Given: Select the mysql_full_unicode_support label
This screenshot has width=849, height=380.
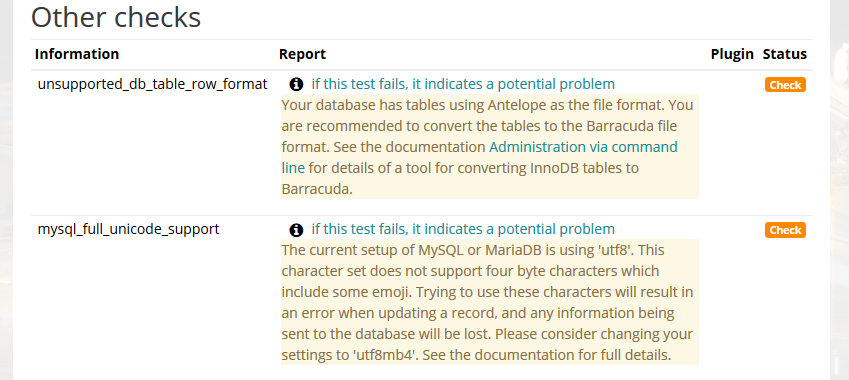Looking at the screenshot, I should point(128,230).
